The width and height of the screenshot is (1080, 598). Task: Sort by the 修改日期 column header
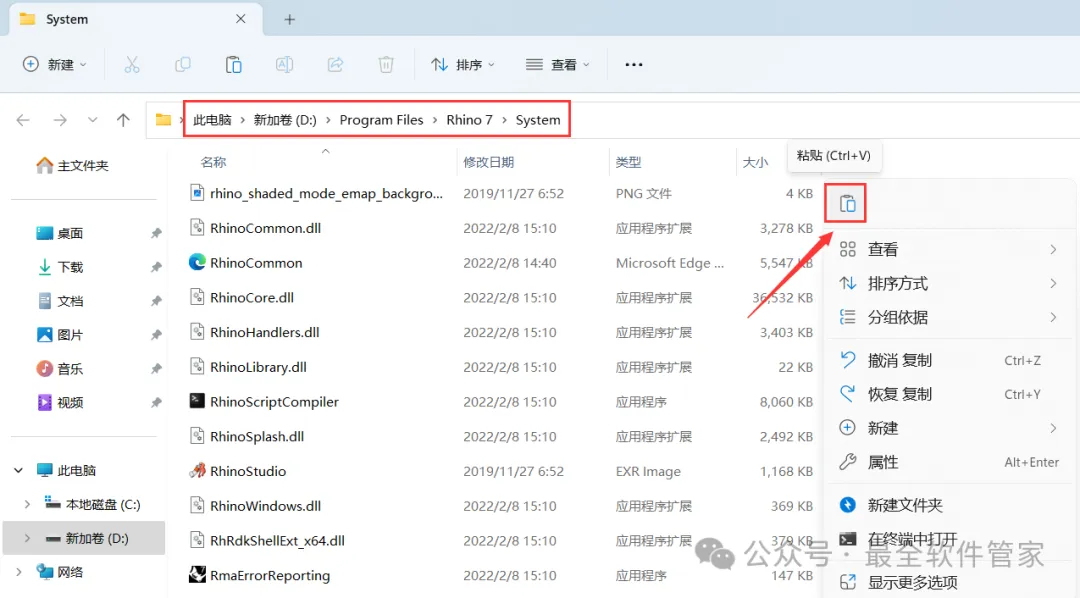(488, 163)
